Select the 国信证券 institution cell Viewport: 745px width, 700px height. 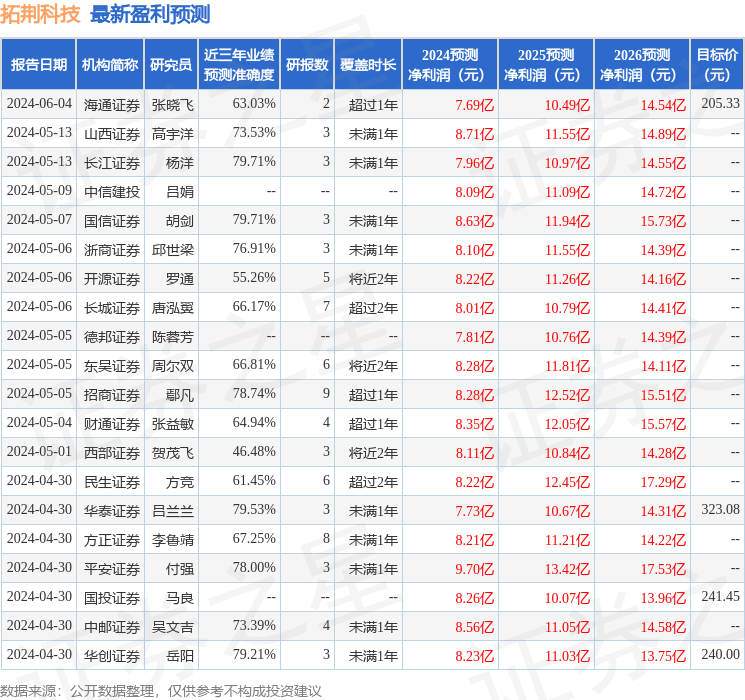pos(112,221)
